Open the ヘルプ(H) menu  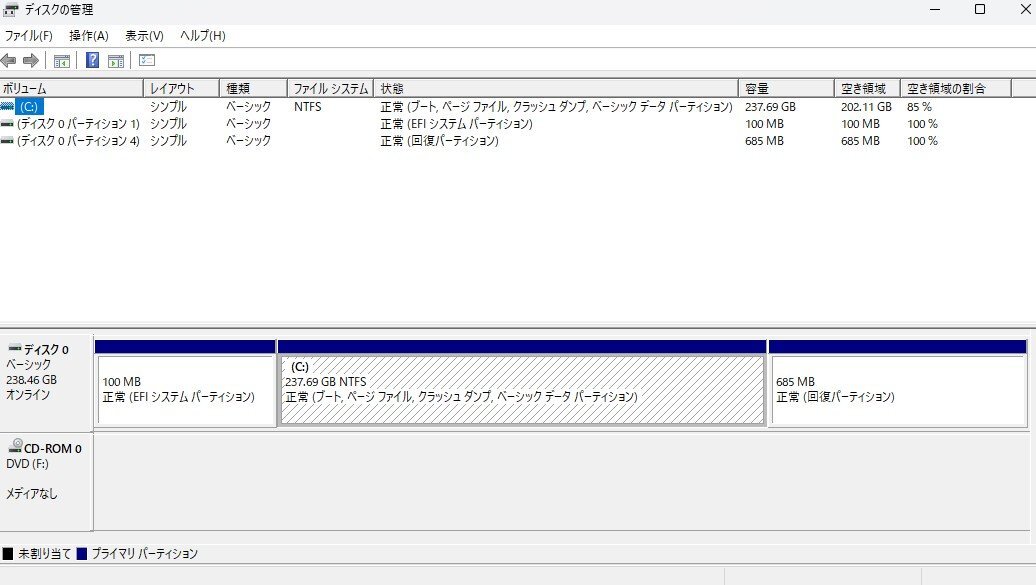203,36
